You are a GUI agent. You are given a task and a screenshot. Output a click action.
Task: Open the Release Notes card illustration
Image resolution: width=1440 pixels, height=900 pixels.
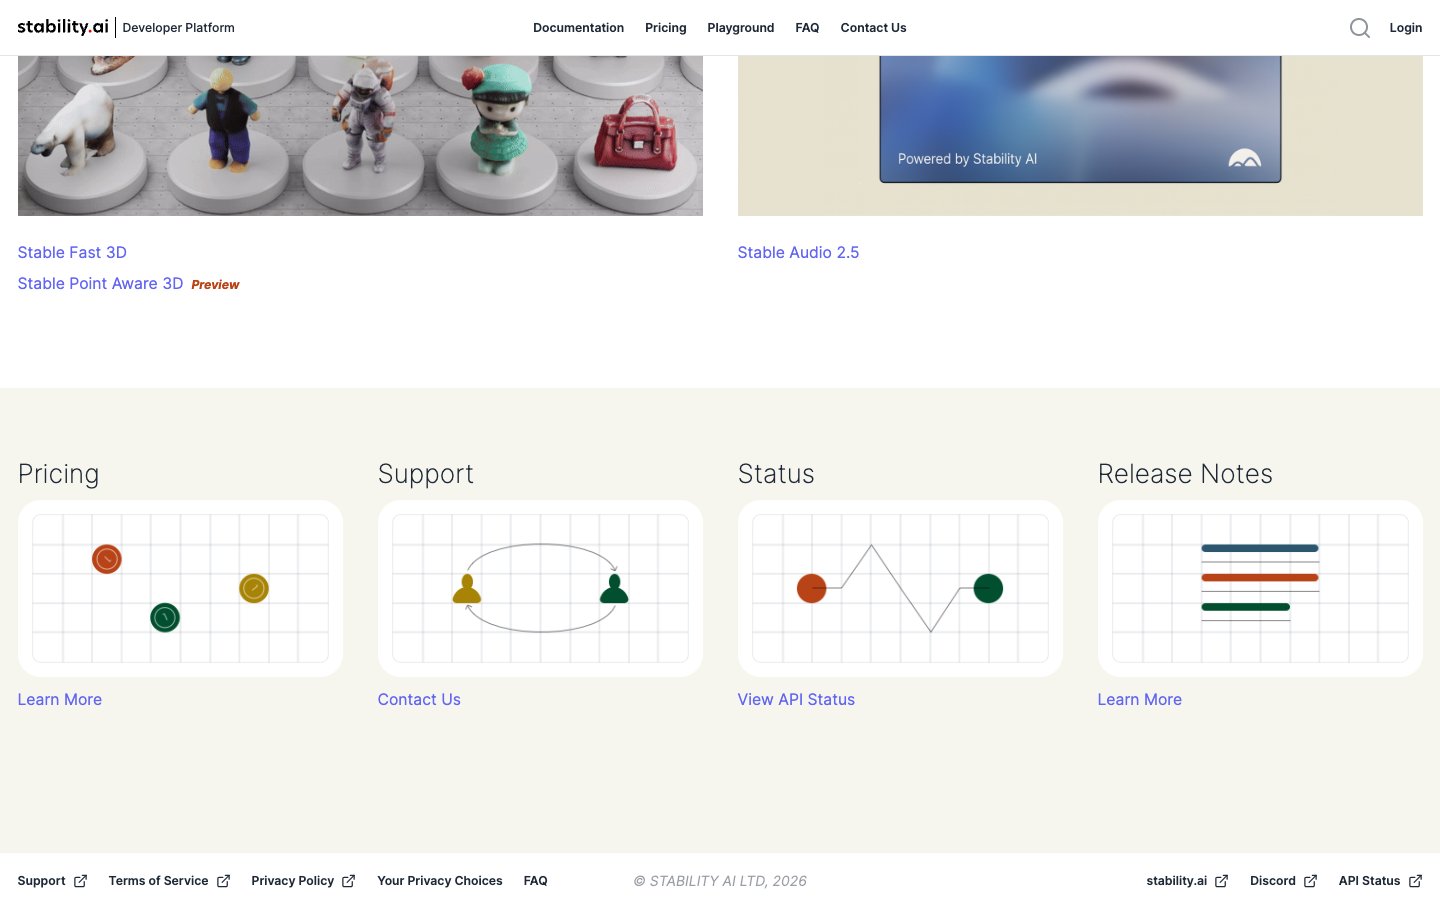(x=1260, y=588)
